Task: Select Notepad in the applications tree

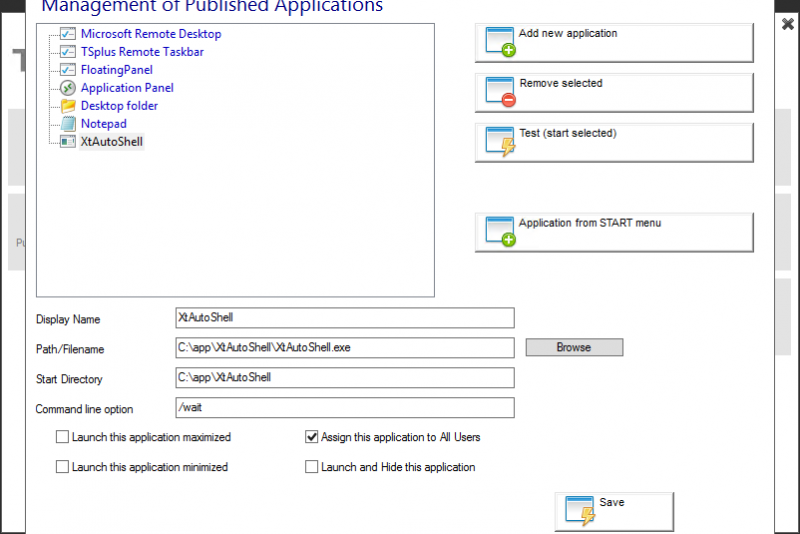Action: [x=103, y=124]
